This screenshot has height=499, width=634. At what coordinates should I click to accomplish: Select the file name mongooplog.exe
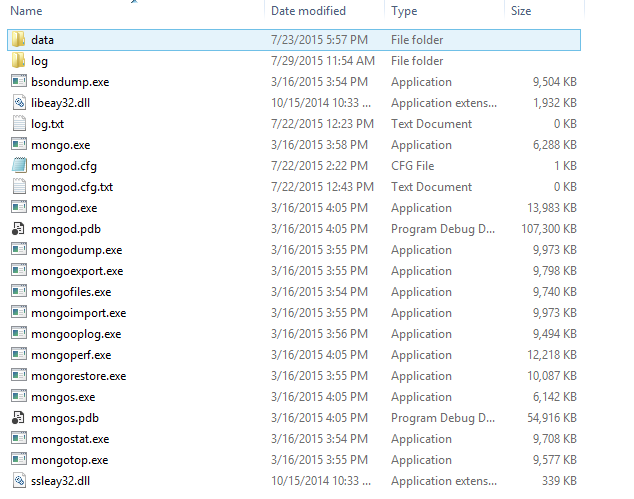[76, 334]
